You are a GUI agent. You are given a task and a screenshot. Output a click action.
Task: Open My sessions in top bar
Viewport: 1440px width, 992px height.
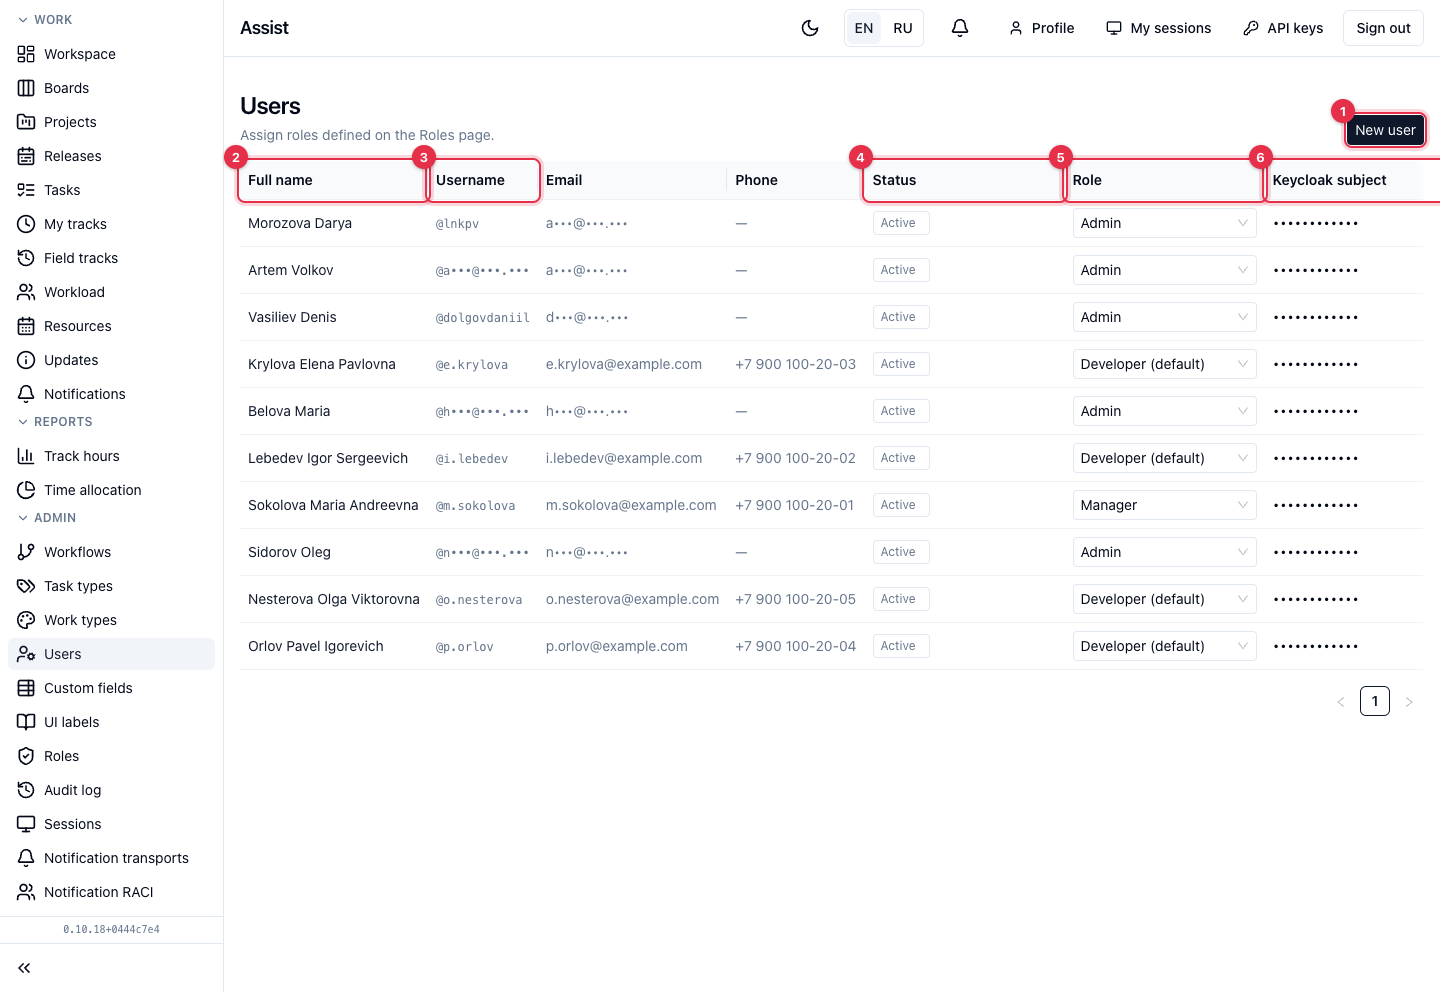point(1158,28)
